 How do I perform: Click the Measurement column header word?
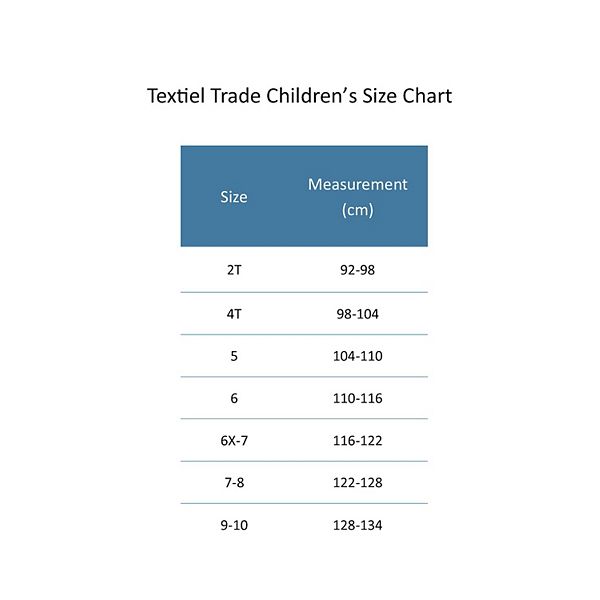click(358, 185)
